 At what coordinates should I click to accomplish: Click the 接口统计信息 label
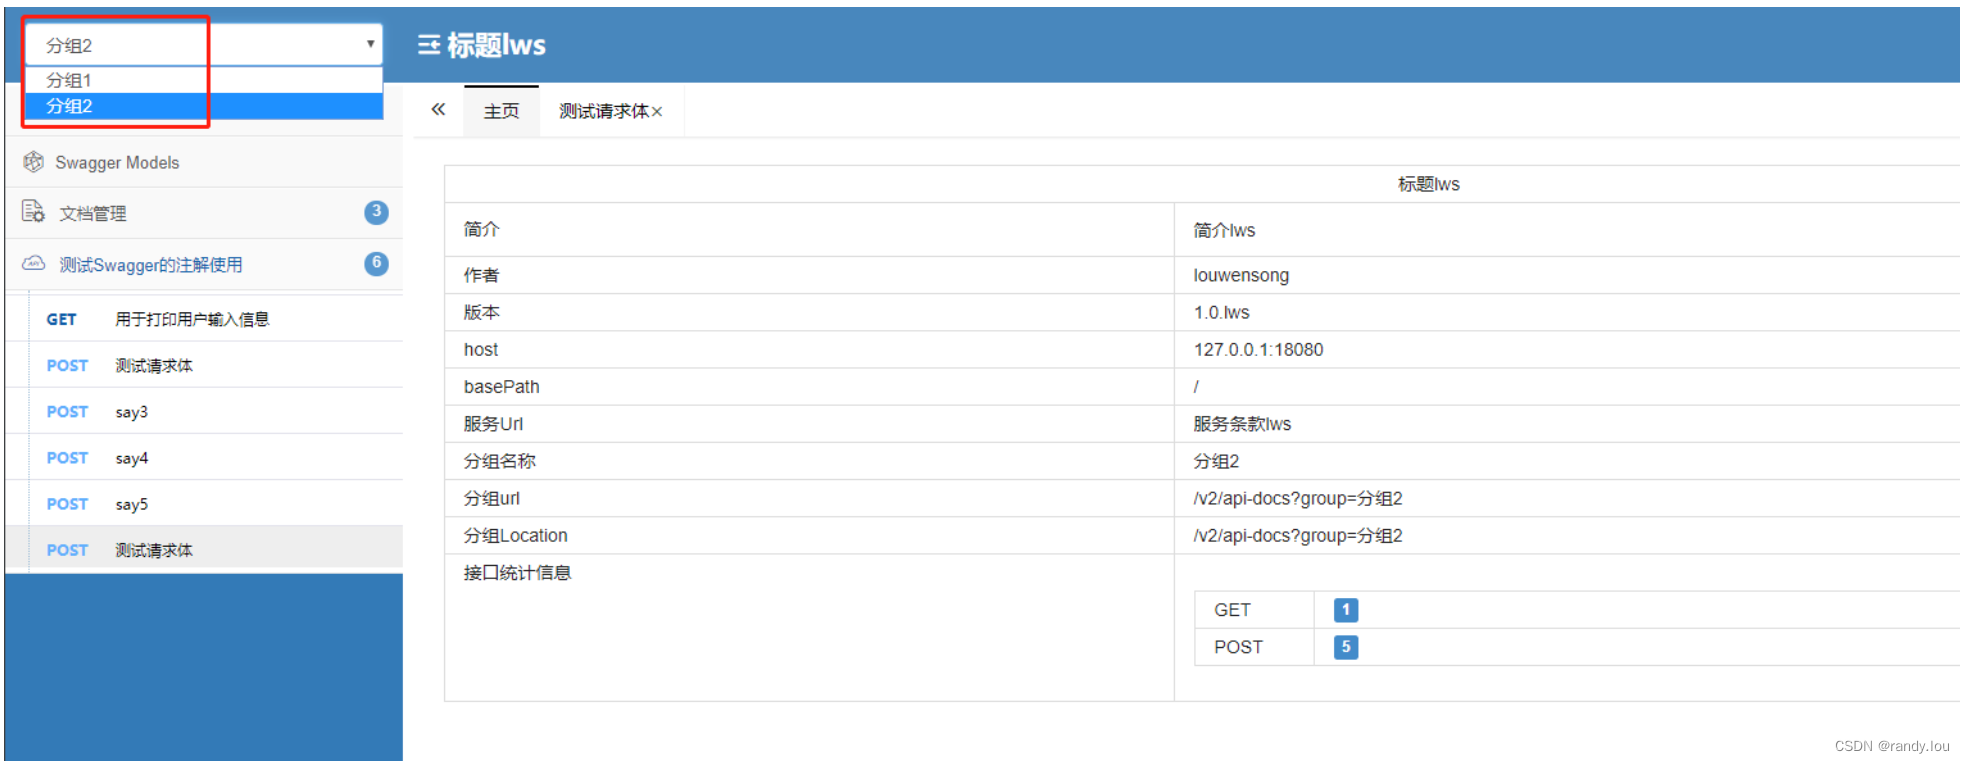click(x=517, y=572)
